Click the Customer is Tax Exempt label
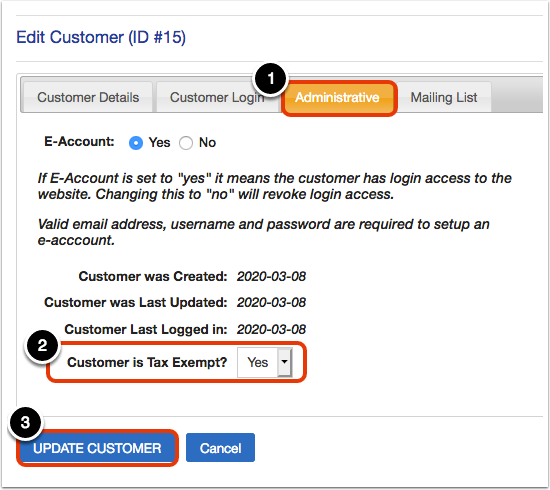Image resolution: width=550 pixels, height=490 pixels. 147,362
